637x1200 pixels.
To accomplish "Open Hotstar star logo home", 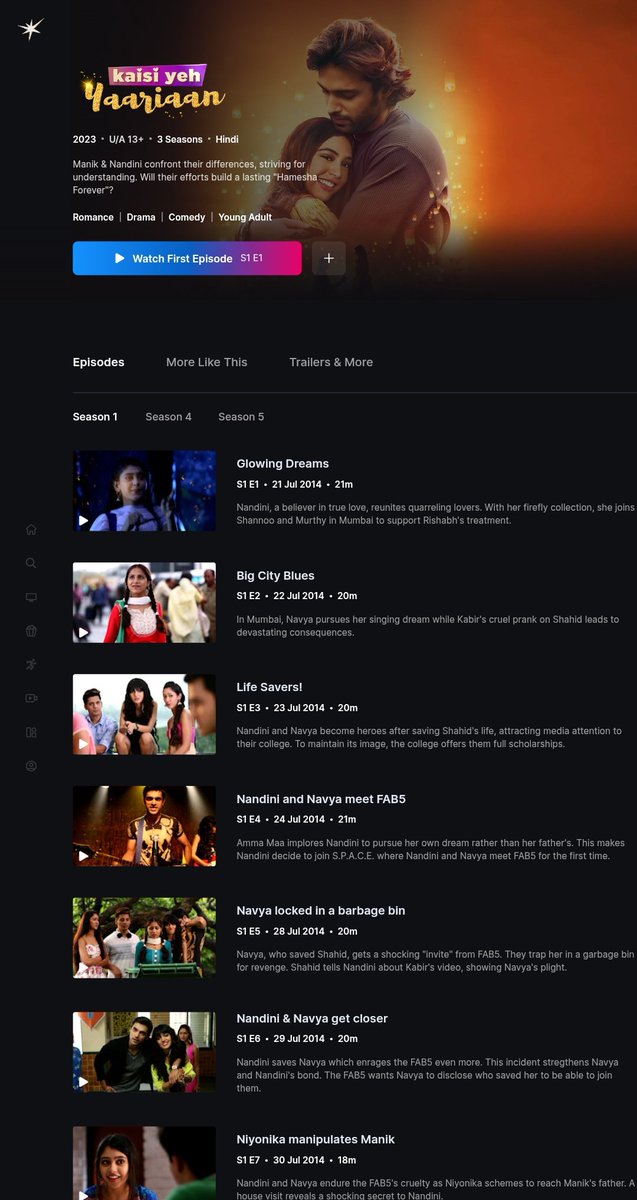I will (x=31, y=29).
